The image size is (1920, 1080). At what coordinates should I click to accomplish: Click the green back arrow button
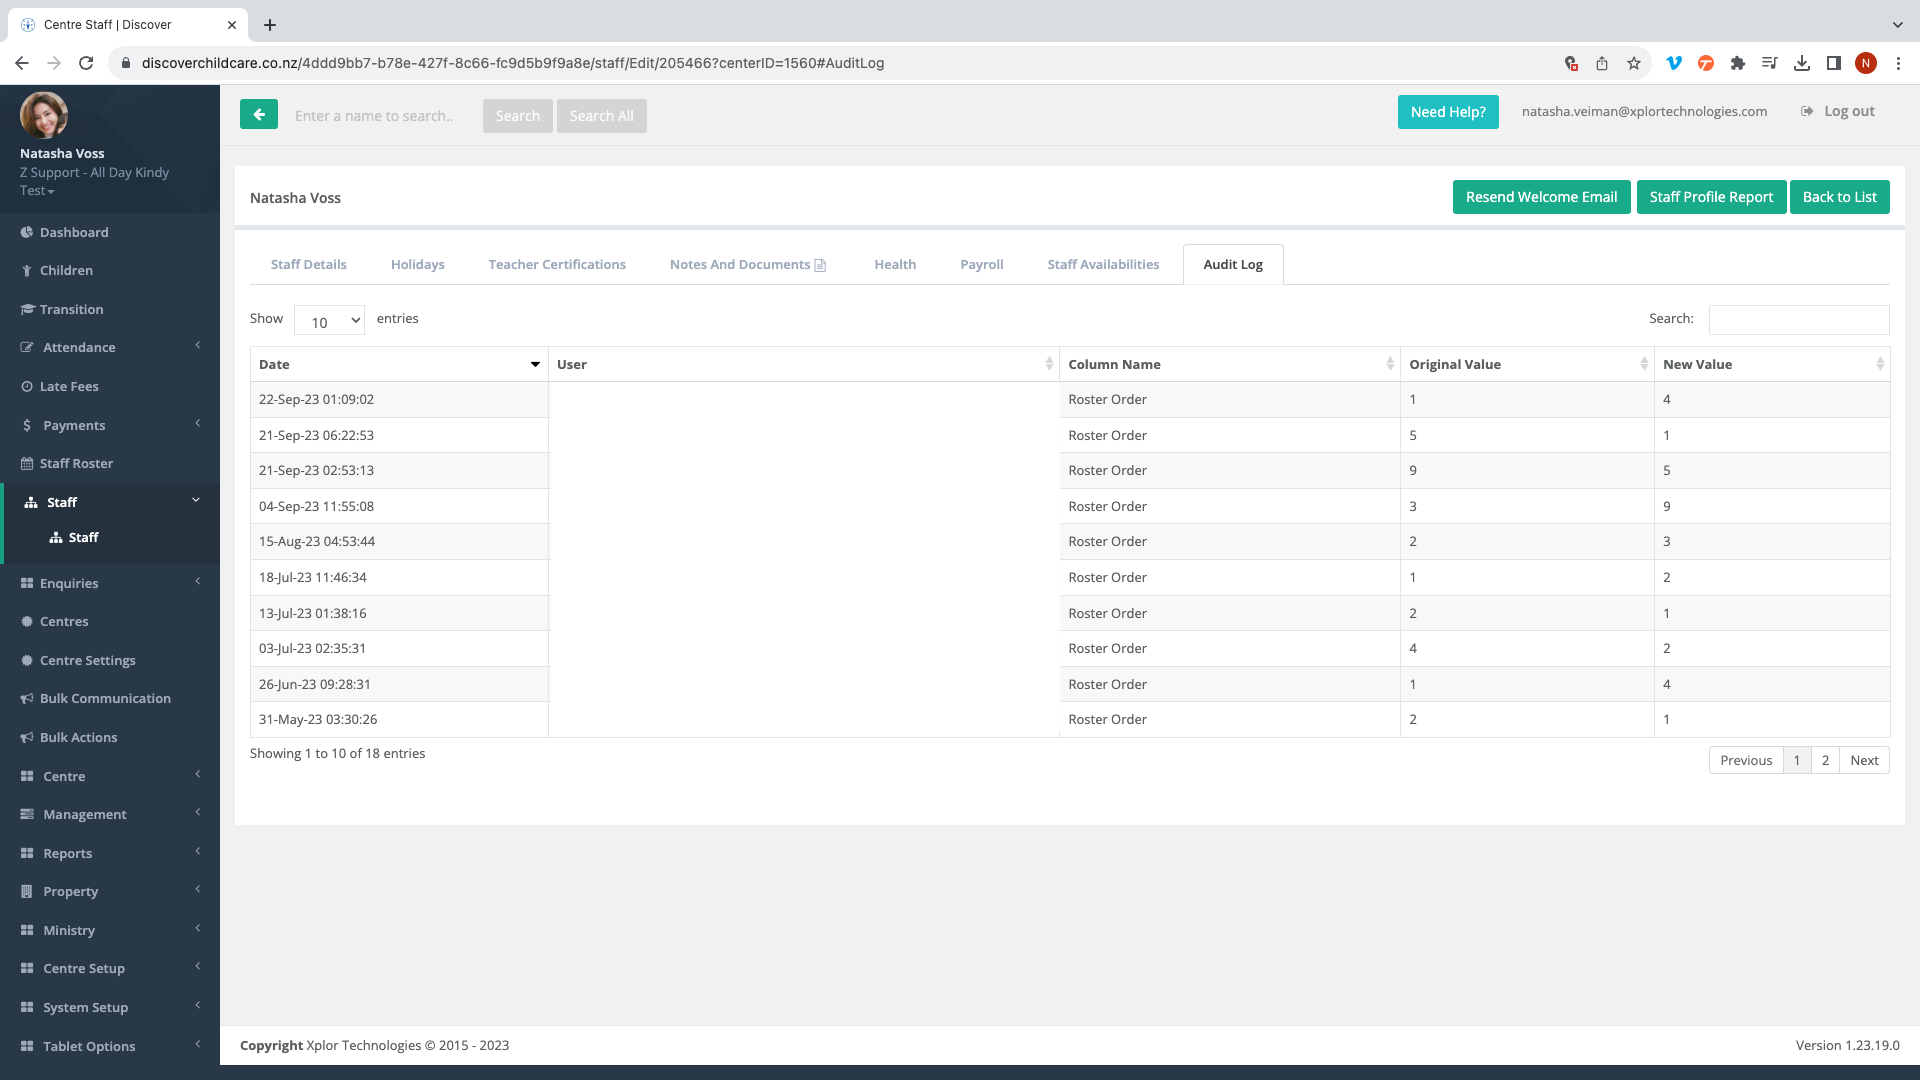coord(259,115)
